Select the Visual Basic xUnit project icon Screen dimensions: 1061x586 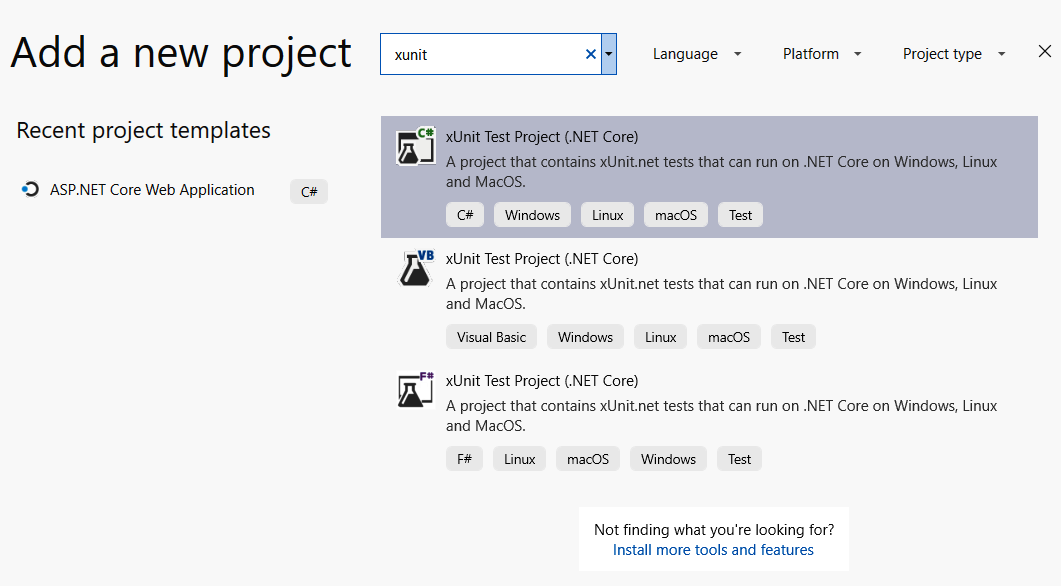coord(415,269)
